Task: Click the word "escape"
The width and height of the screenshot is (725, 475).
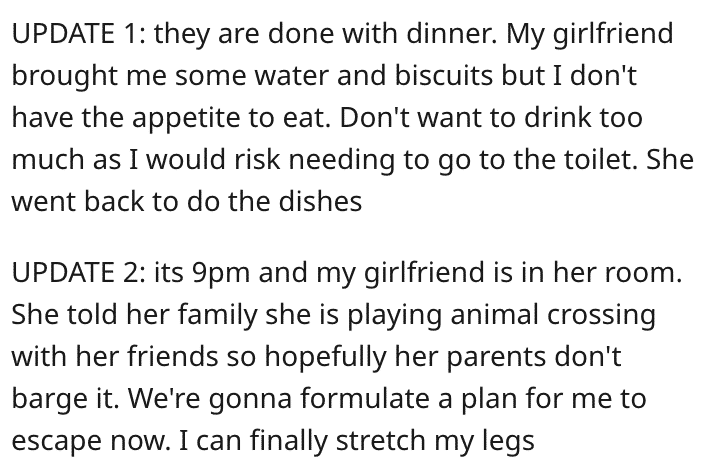Action: tap(56, 442)
